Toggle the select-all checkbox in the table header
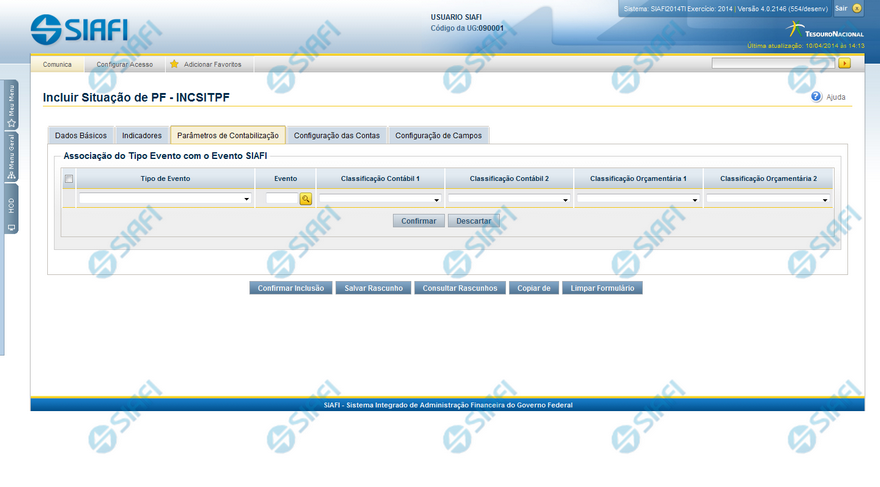The image size is (880, 487). tap(69, 179)
